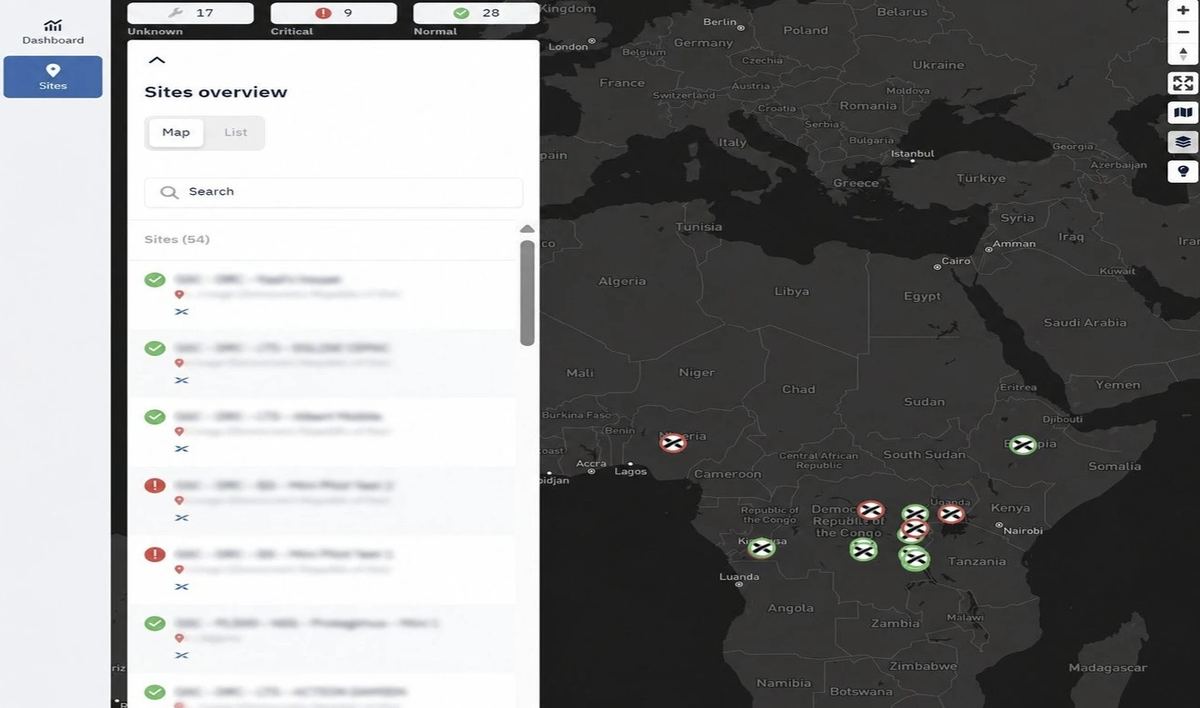
Task: Click the green check icon of the third site row
Action: (155, 417)
